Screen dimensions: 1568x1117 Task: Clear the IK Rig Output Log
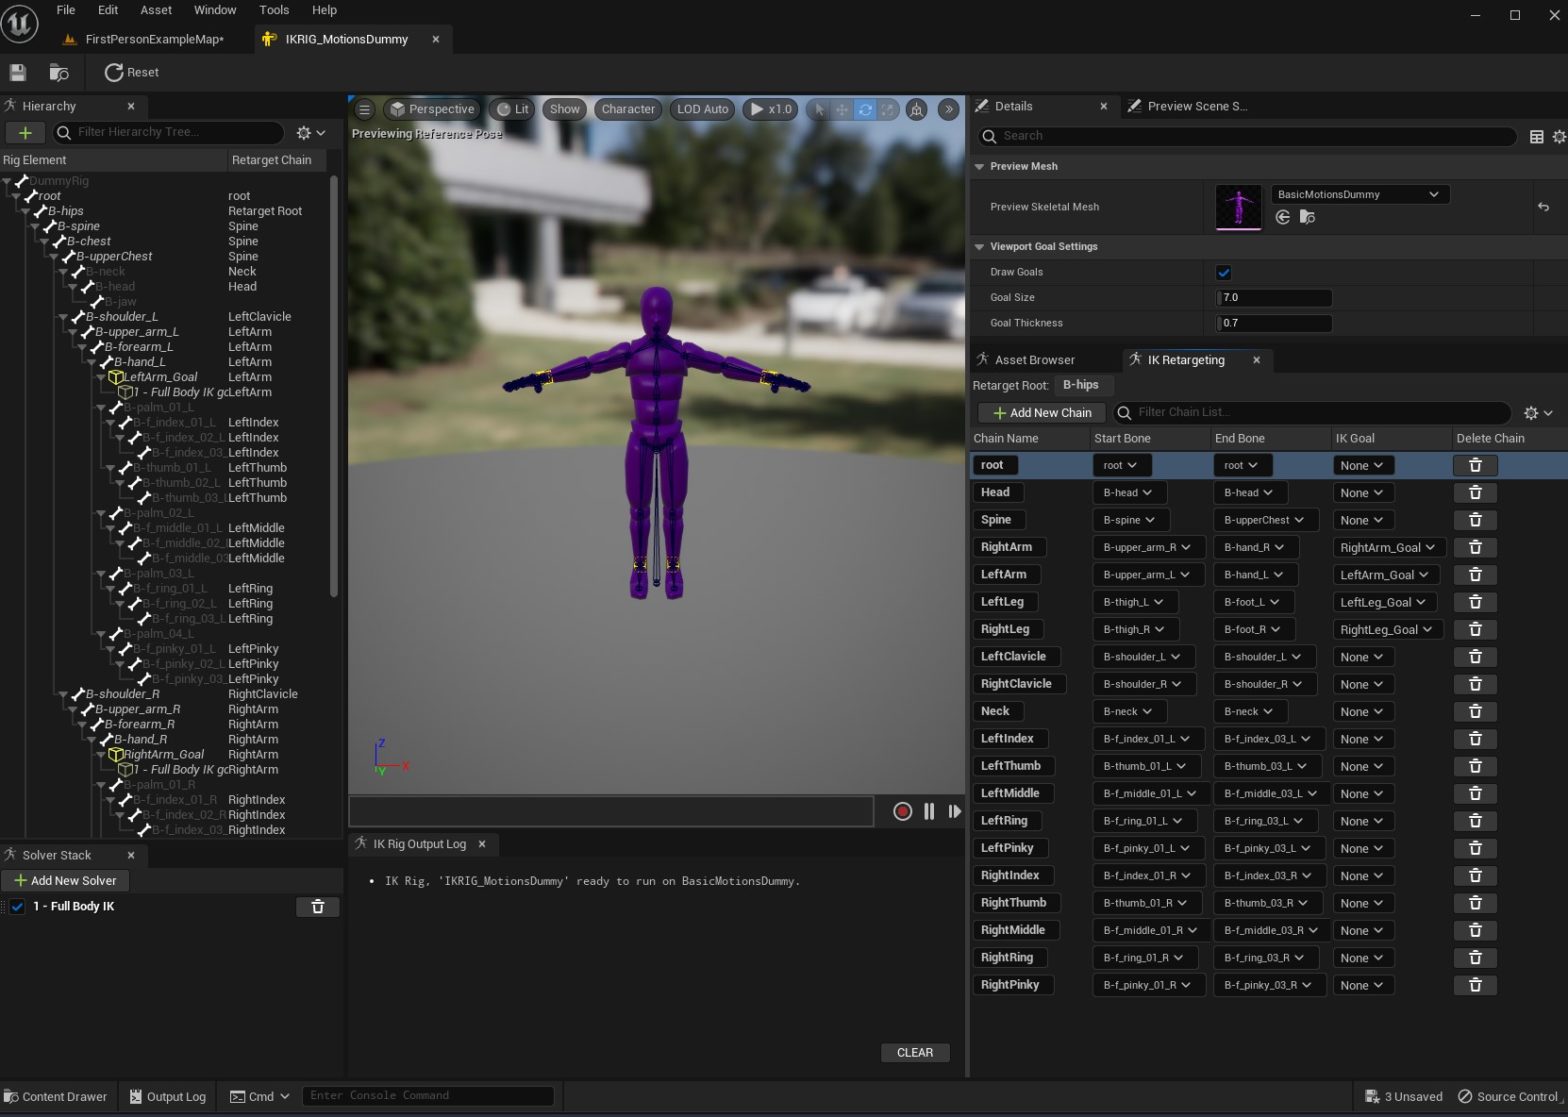[x=914, y=1053]
